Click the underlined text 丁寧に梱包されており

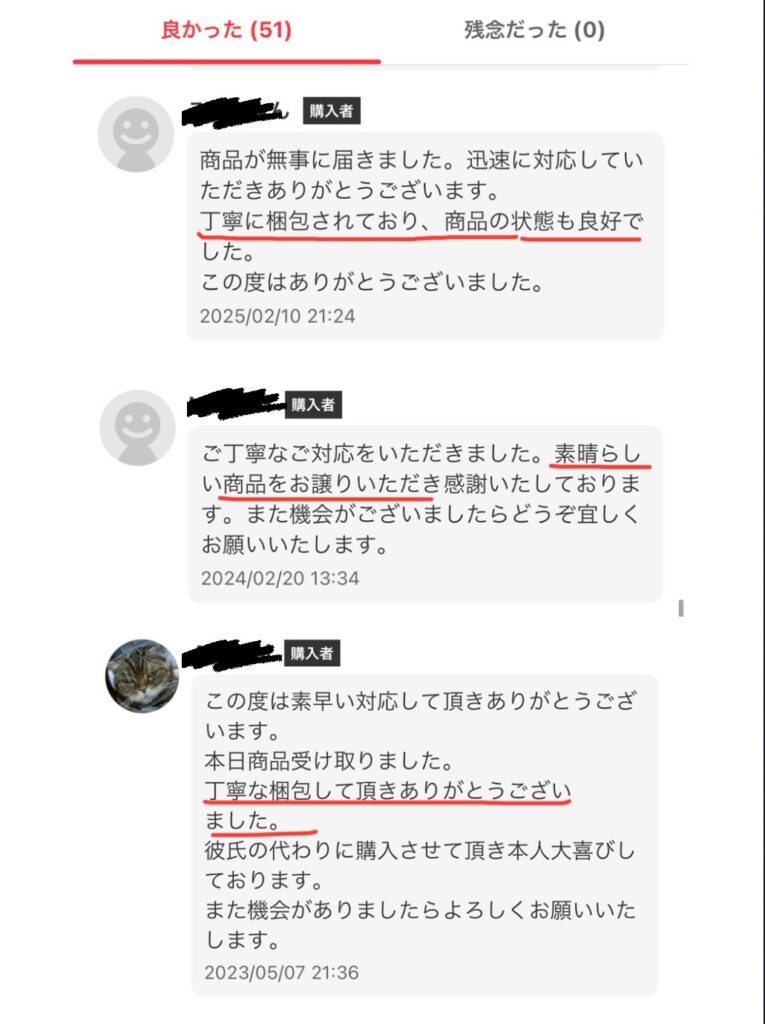coord(309,221)
